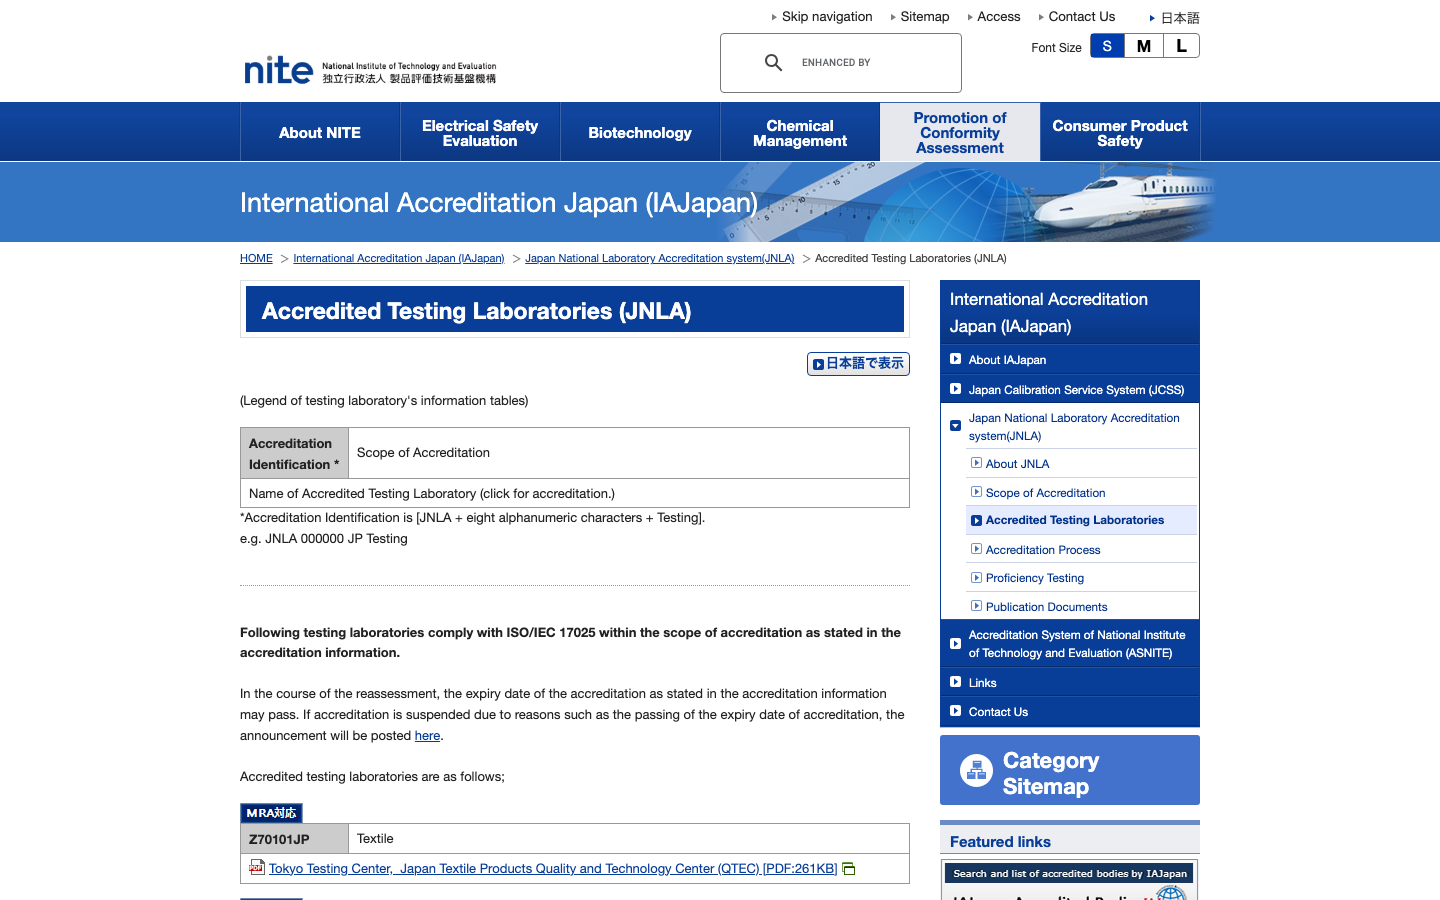The width and height of the screenshot is (1440, 900).
Task: Click the NITE logo
Action: (370, 70)
